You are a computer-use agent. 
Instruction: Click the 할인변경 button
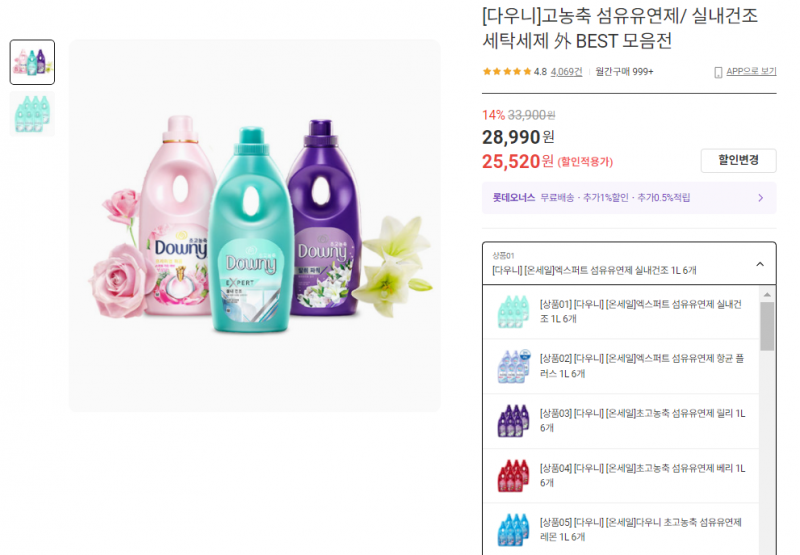tap(738, 160)
